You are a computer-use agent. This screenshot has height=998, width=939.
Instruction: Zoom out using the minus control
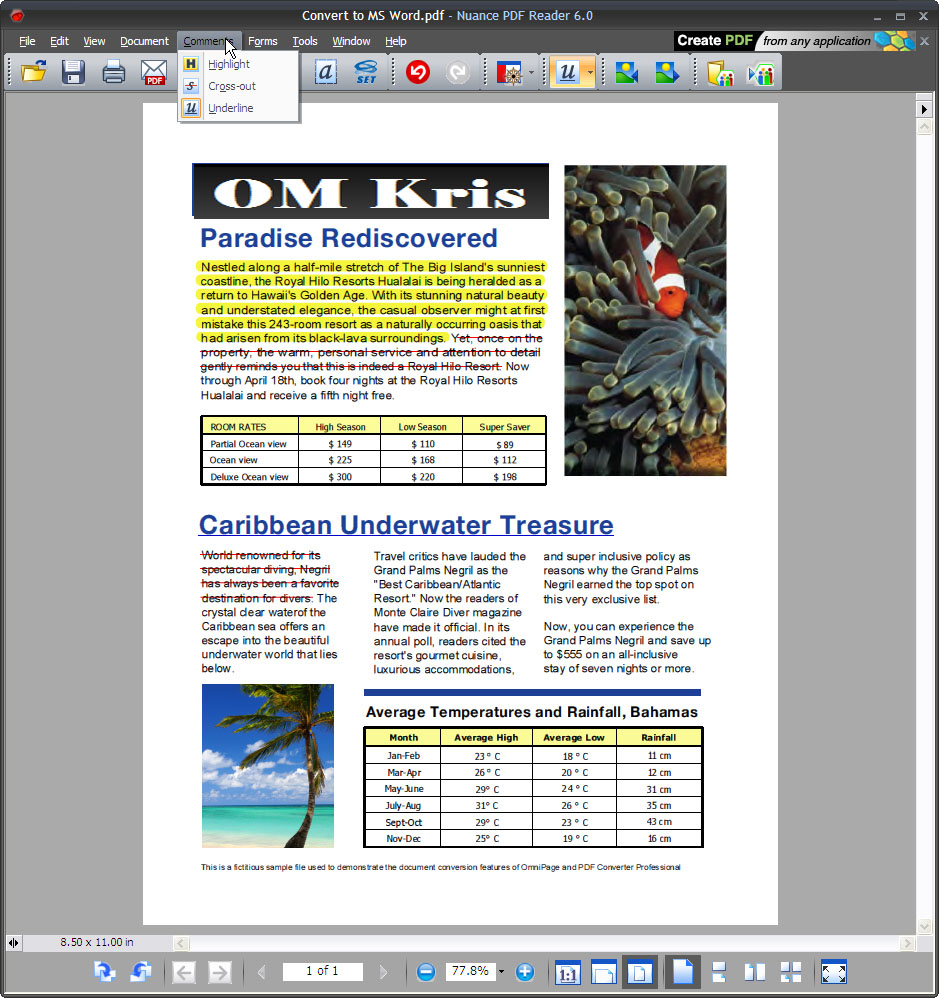[x=426, y=971]
